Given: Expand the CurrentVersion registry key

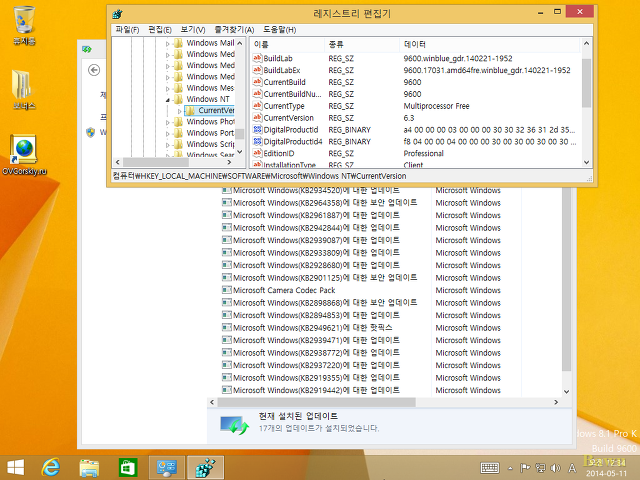Looking at the screenshot, I should tap(179, 111).
